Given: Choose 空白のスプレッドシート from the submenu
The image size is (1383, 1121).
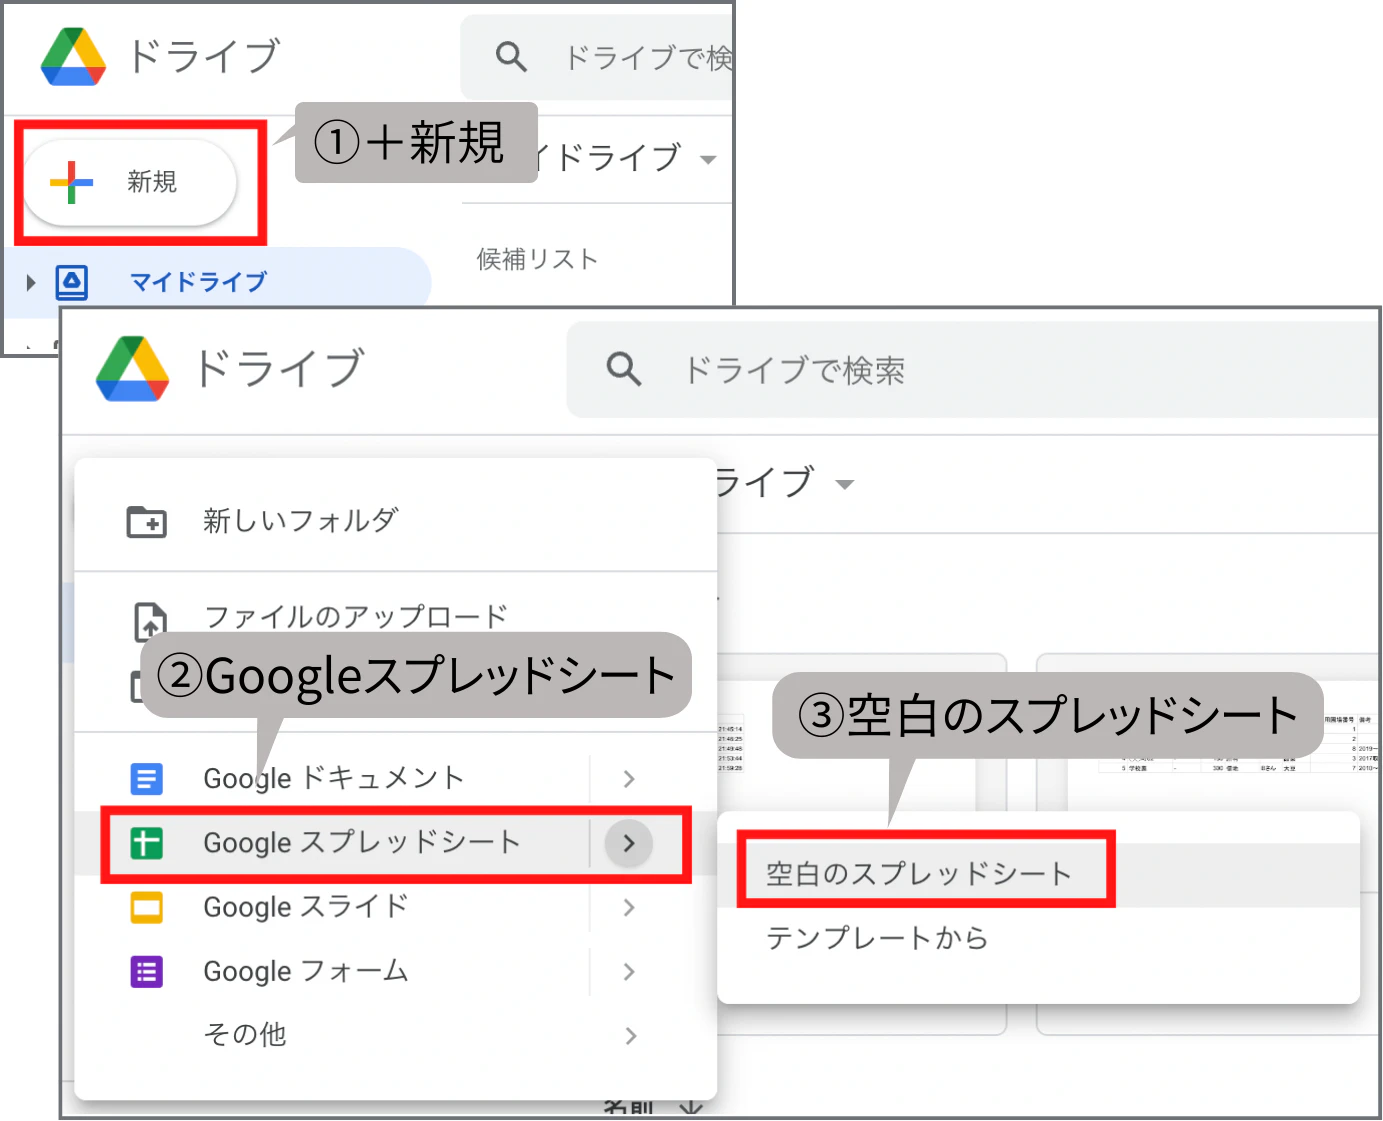Looking at the screenshot, I should (1038, 874).
